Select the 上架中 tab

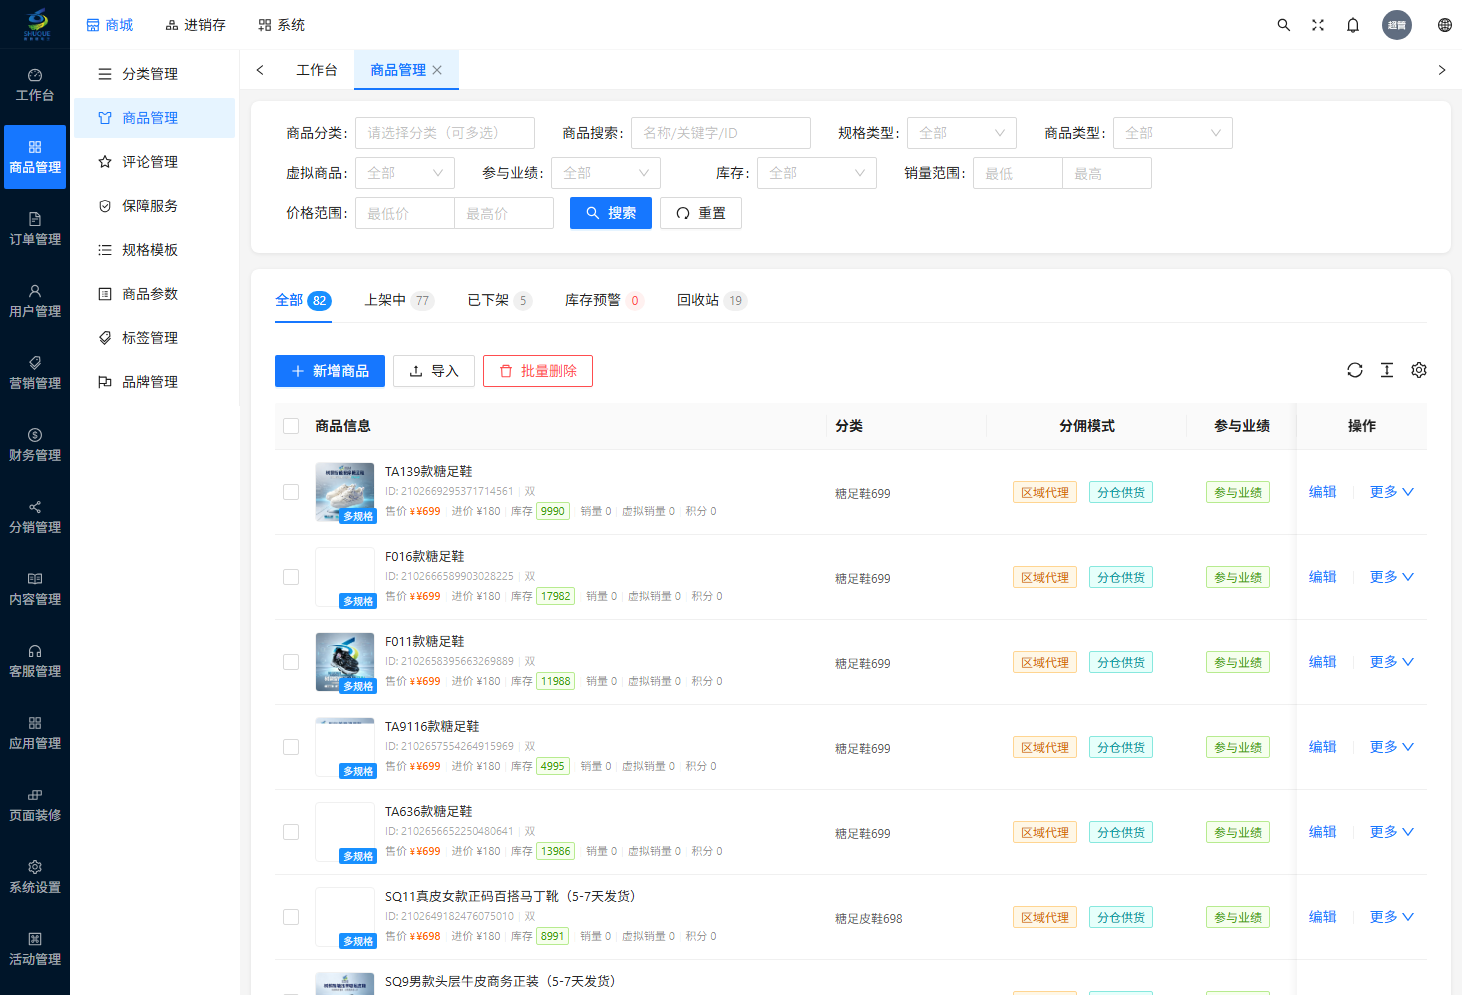coord(398,300)
